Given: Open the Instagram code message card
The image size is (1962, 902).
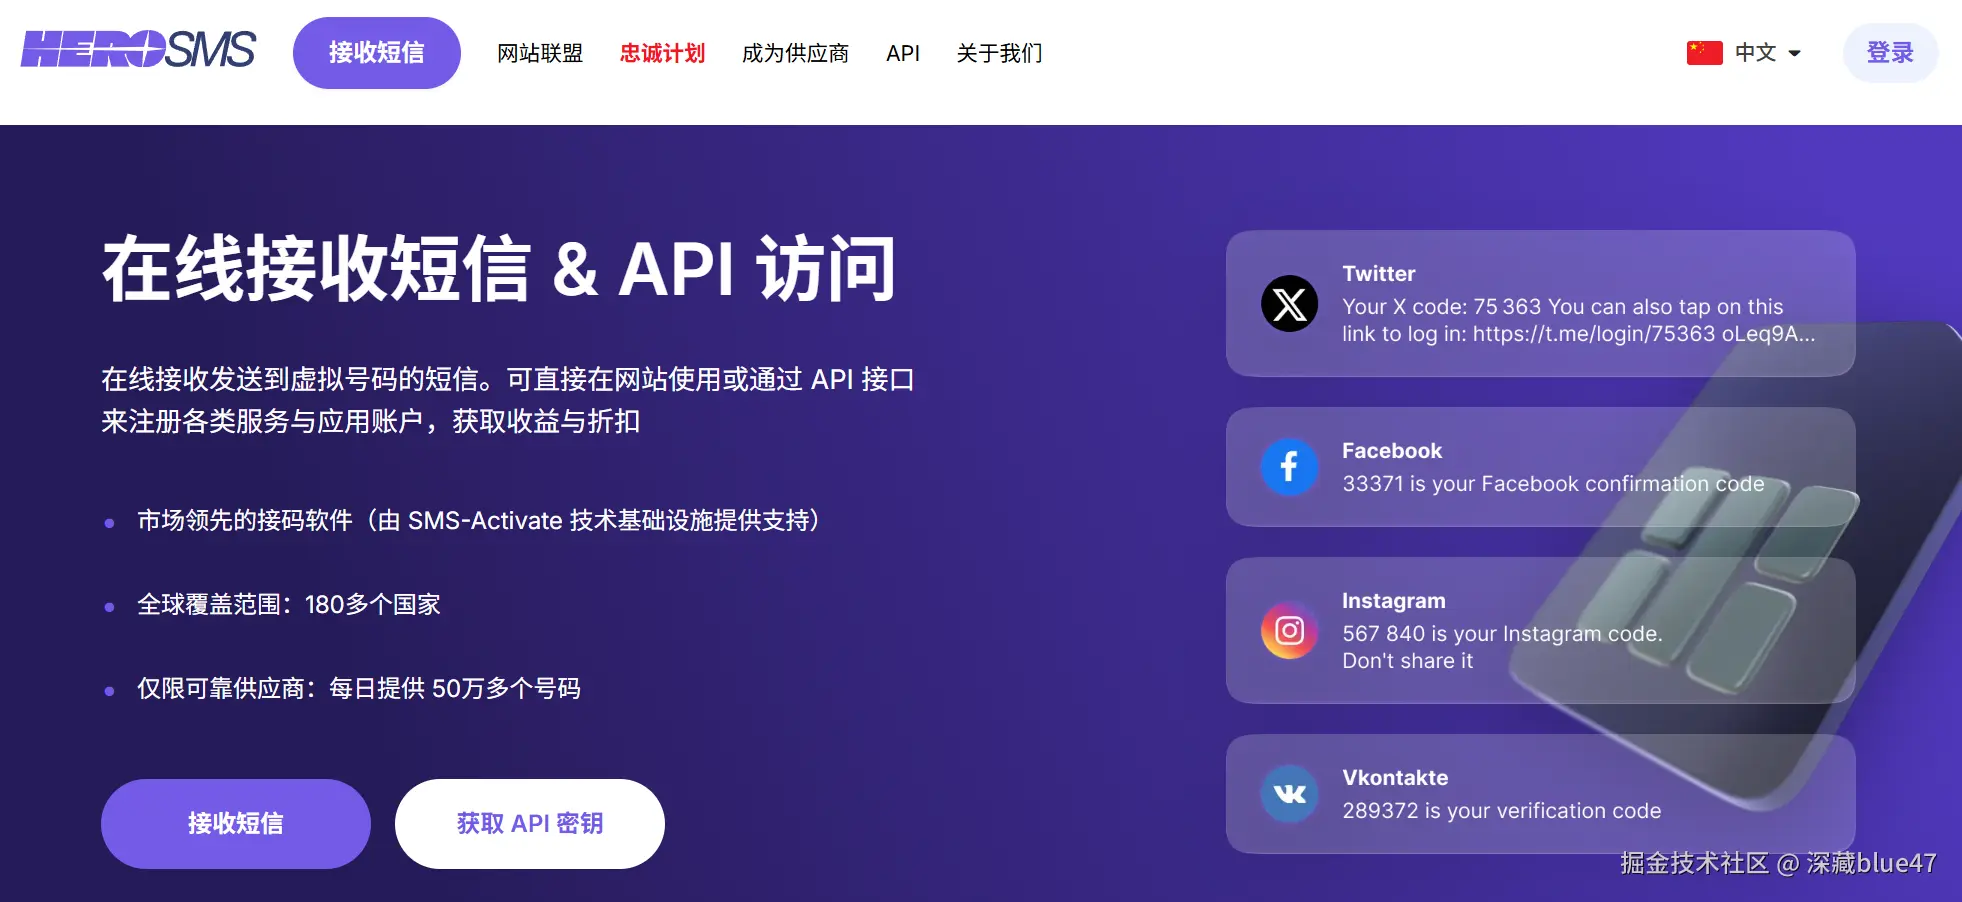Looking at the screenshot, I should tap(1540, 631).
